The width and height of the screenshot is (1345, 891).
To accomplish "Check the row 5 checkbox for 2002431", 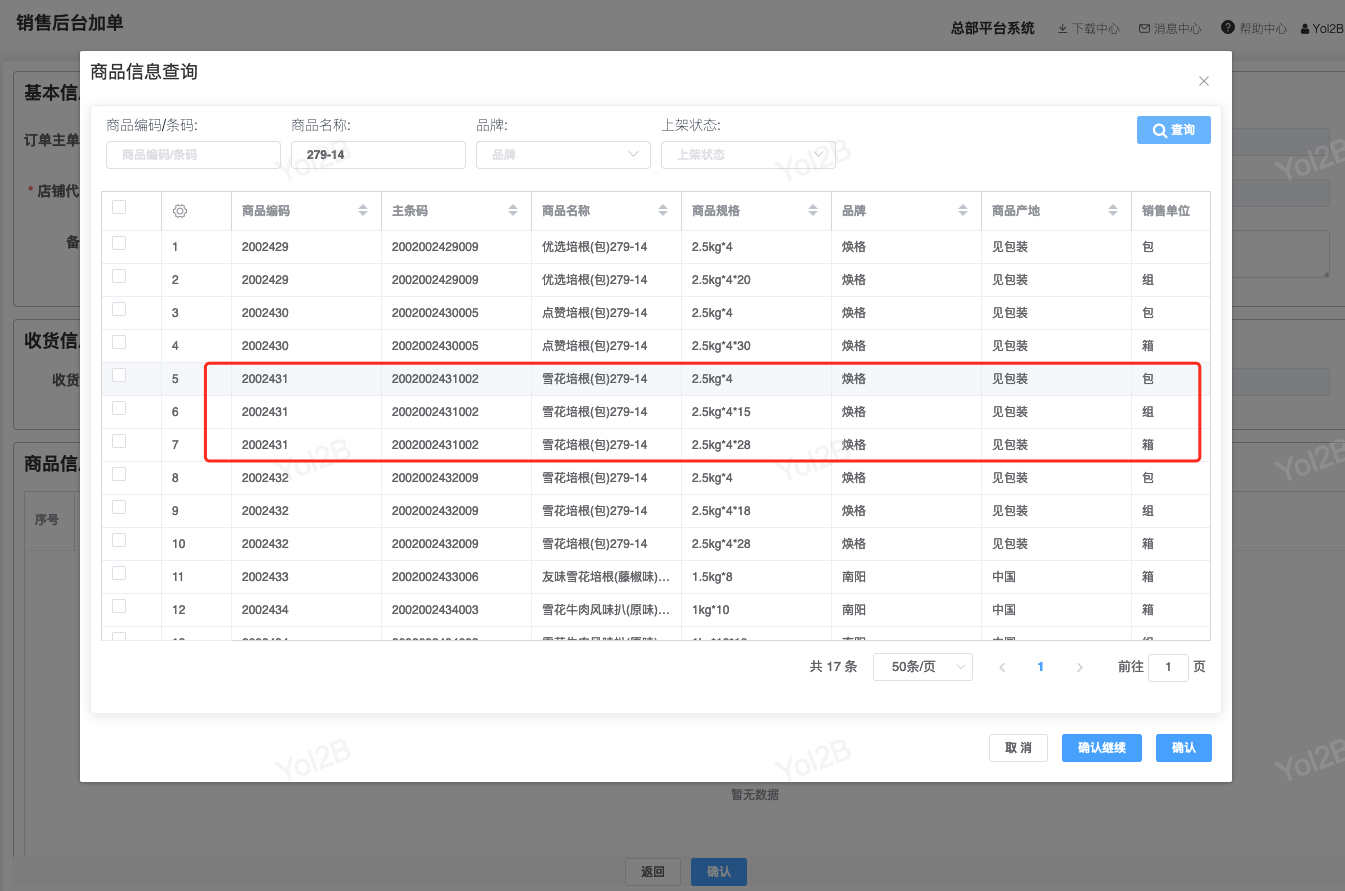I will click(119, 375).
